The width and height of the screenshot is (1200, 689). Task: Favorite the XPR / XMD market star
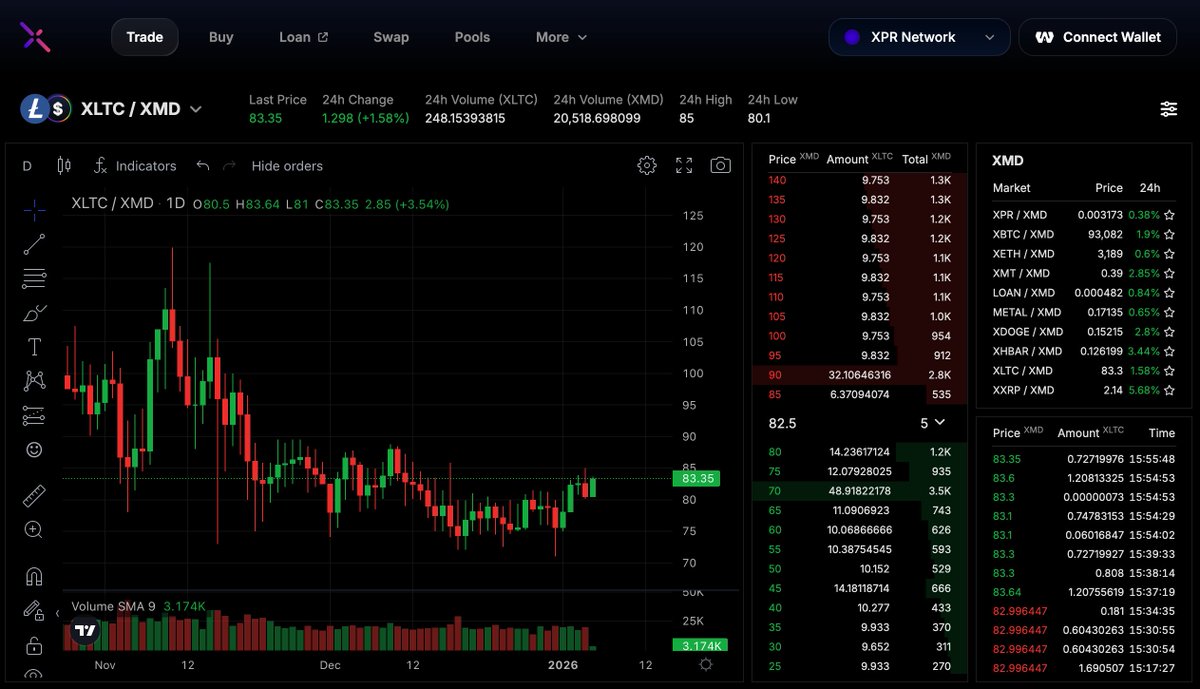point(1169,215)
